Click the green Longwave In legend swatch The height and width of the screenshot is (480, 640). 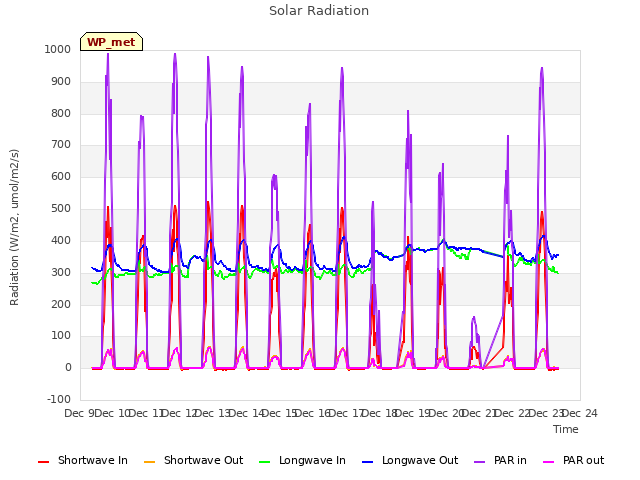tap(265, 462)
